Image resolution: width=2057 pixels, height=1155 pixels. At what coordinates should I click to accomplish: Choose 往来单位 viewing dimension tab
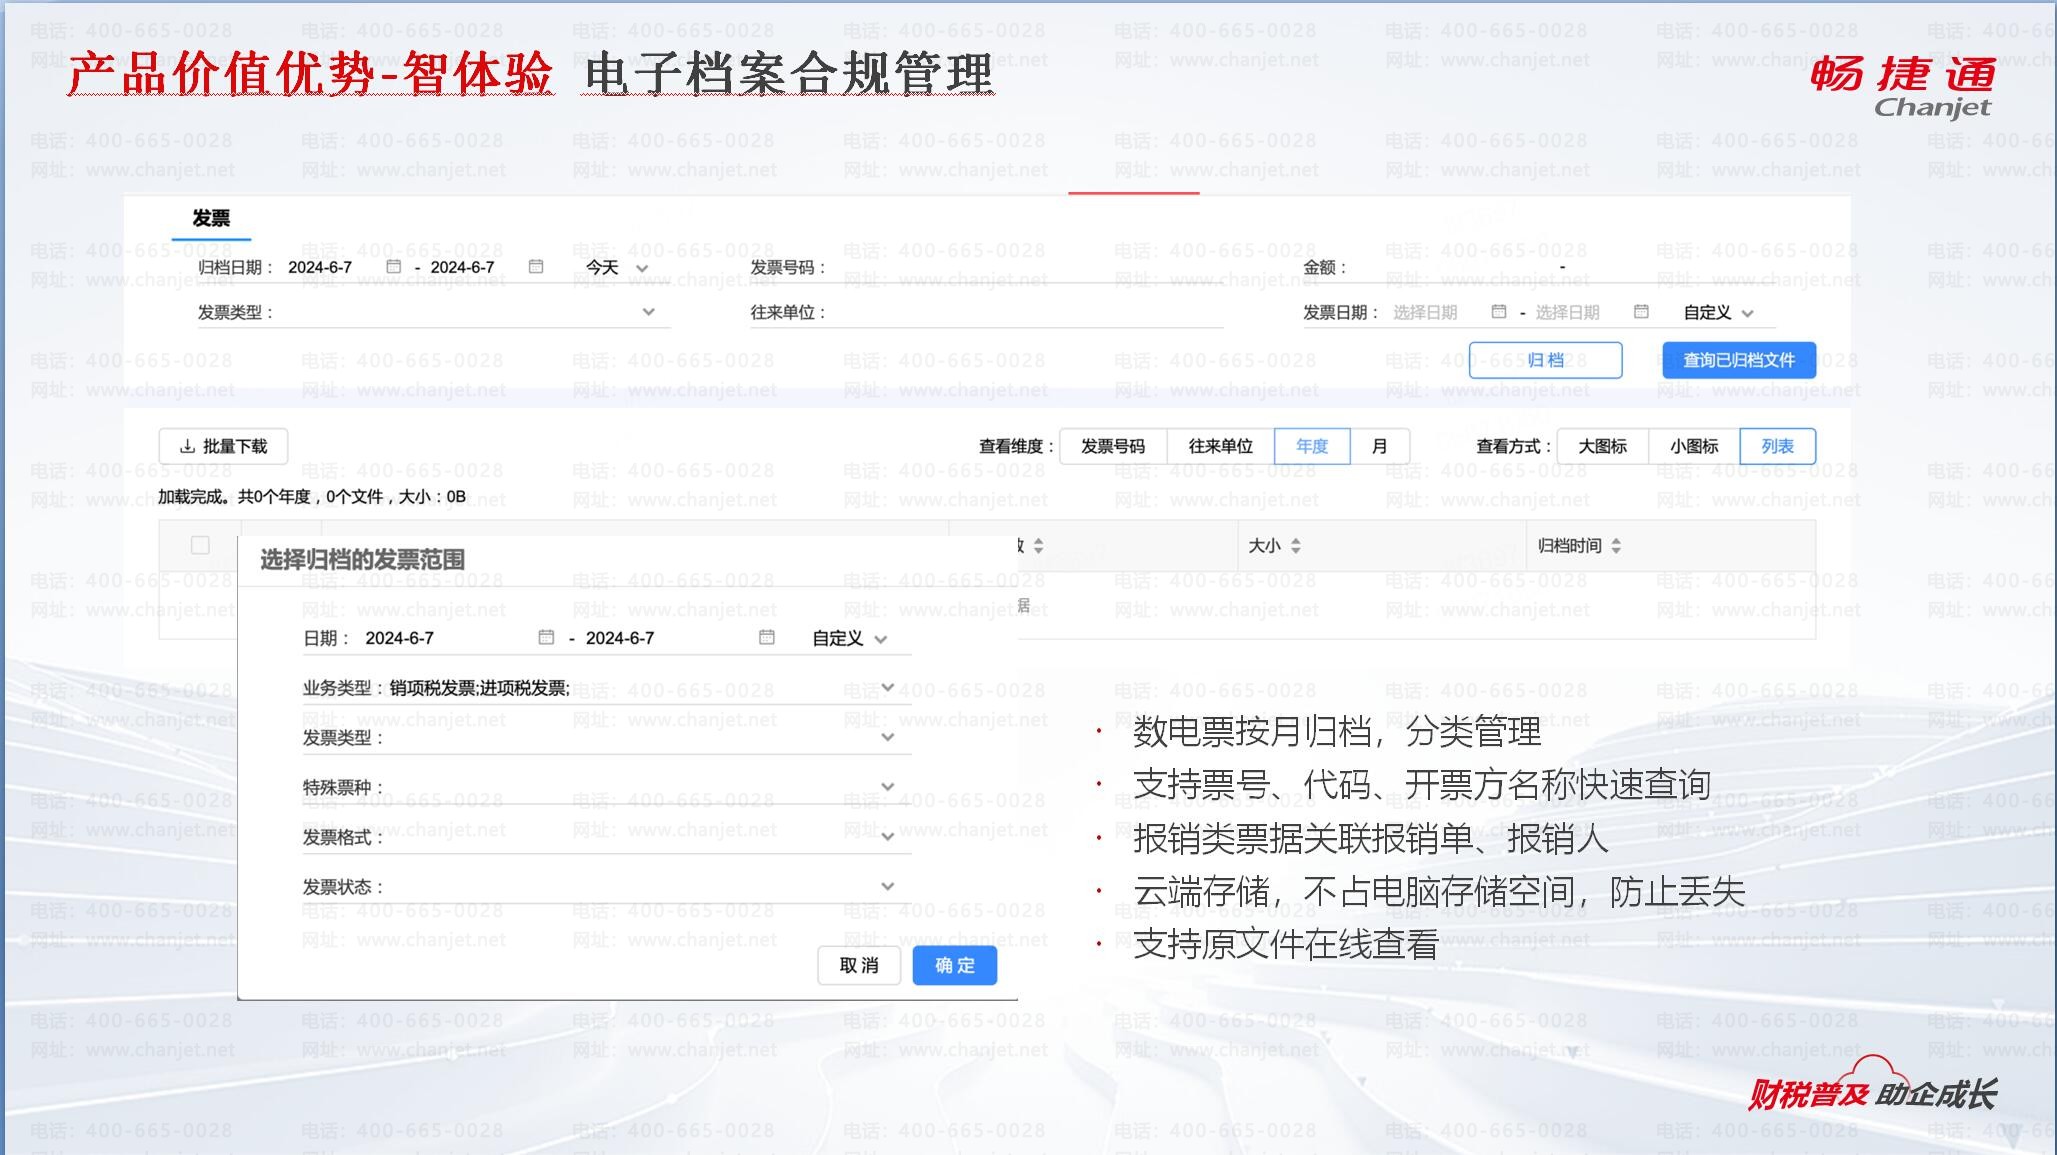pyautogui.click(x=1220, y=446)
